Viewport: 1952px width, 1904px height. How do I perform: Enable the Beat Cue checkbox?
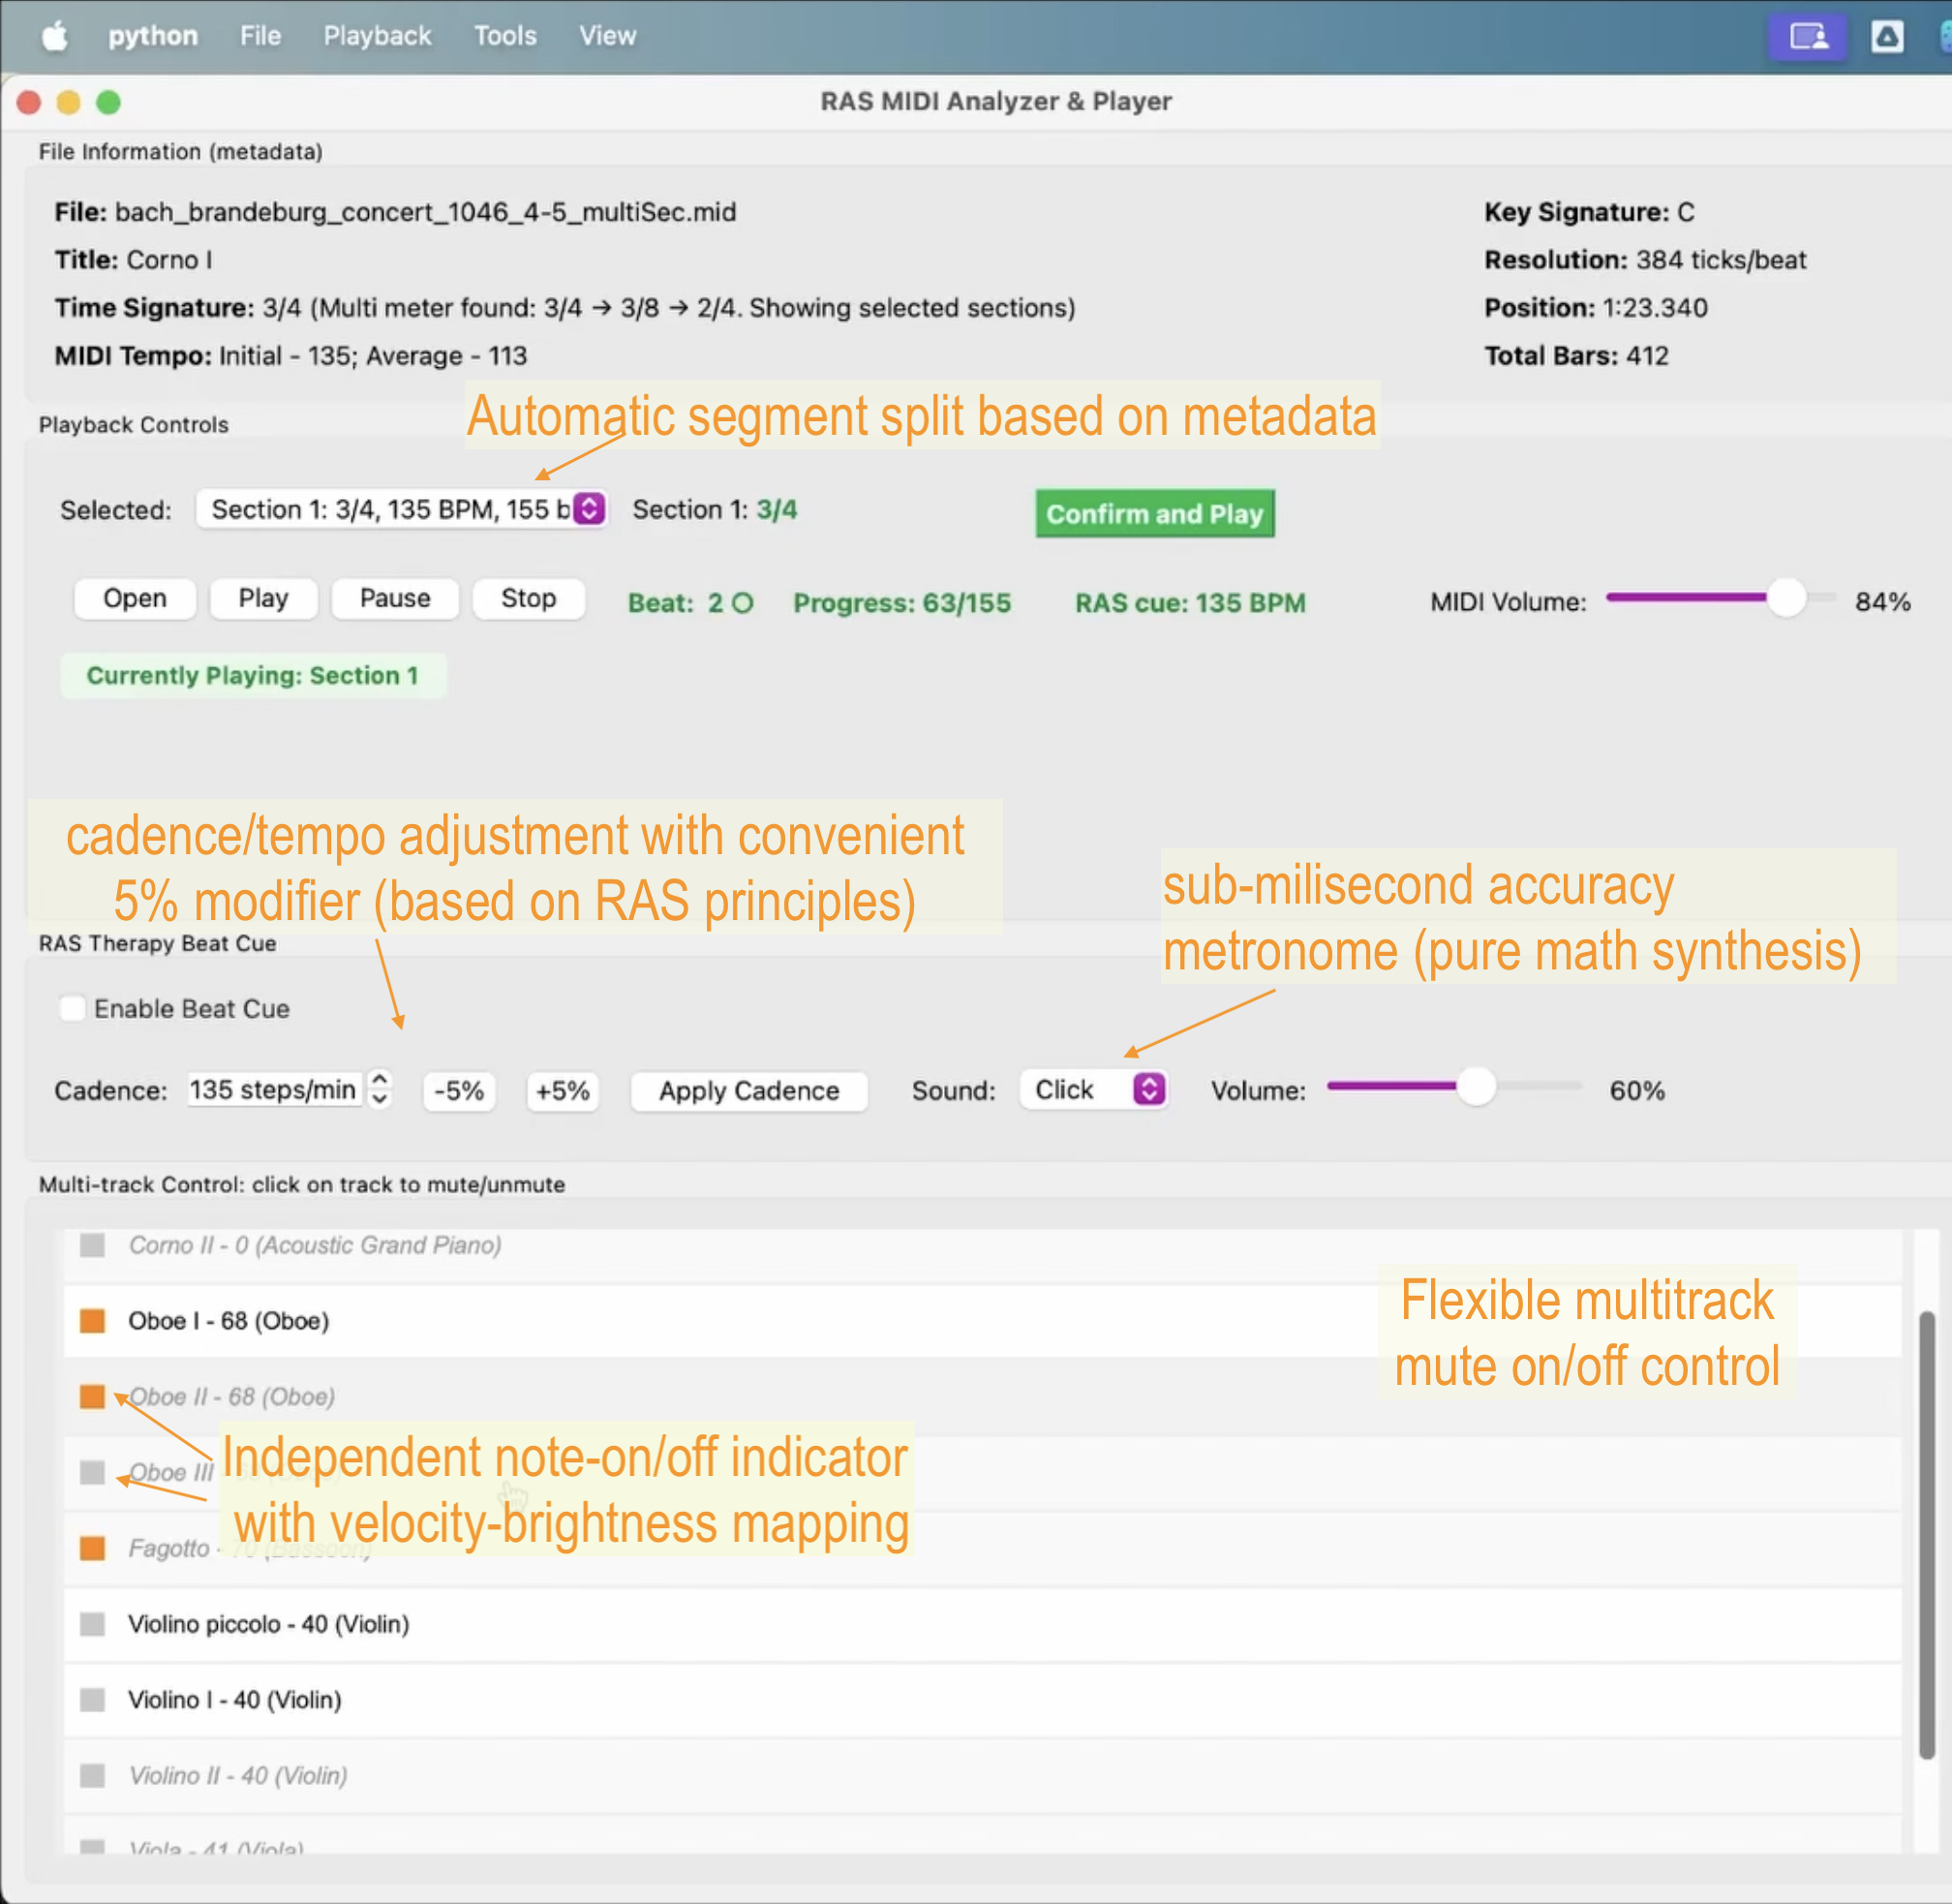[x=72, y=1008]
